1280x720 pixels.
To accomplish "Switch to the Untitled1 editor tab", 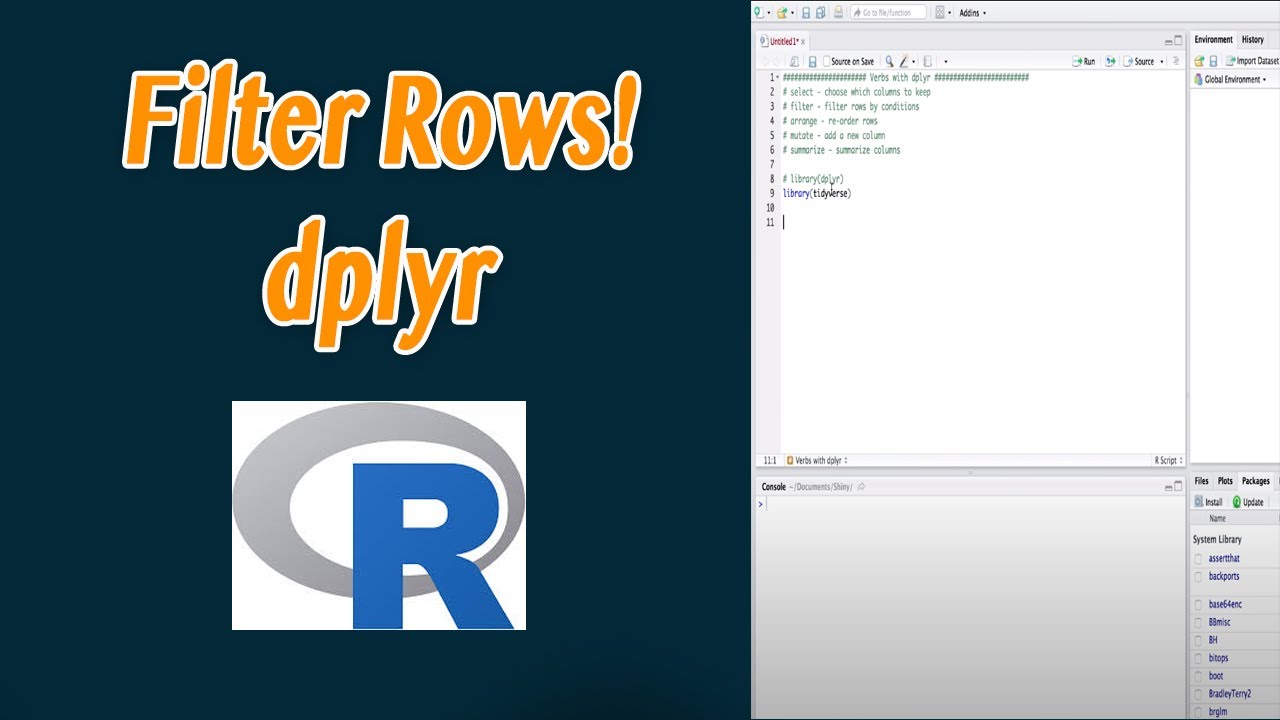I will coord(781,41).
